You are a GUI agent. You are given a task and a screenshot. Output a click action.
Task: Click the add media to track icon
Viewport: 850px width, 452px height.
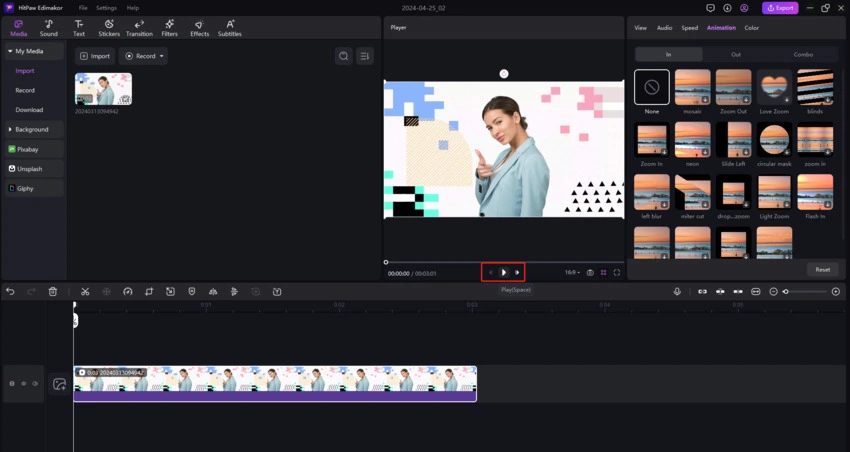60,384
